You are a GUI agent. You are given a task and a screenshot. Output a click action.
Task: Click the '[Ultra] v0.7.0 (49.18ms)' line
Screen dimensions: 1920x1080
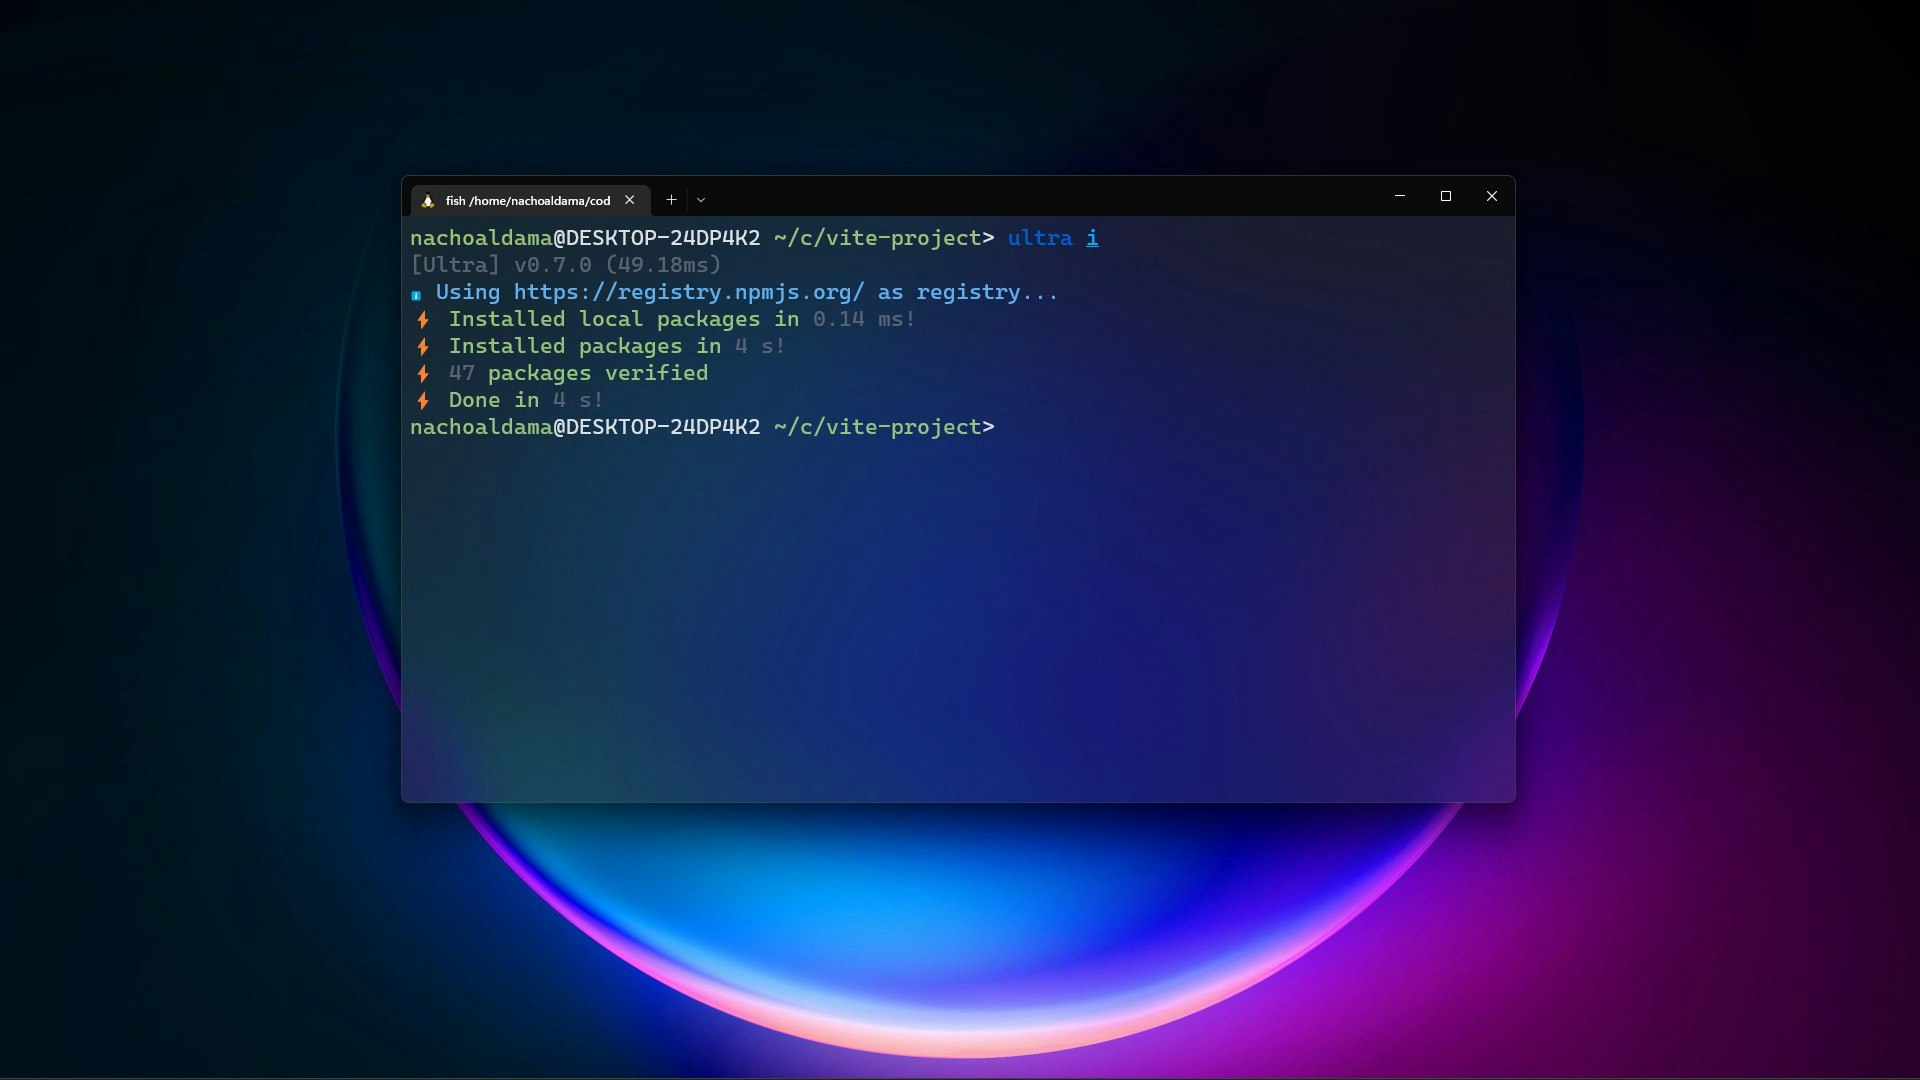click(566, 265)
